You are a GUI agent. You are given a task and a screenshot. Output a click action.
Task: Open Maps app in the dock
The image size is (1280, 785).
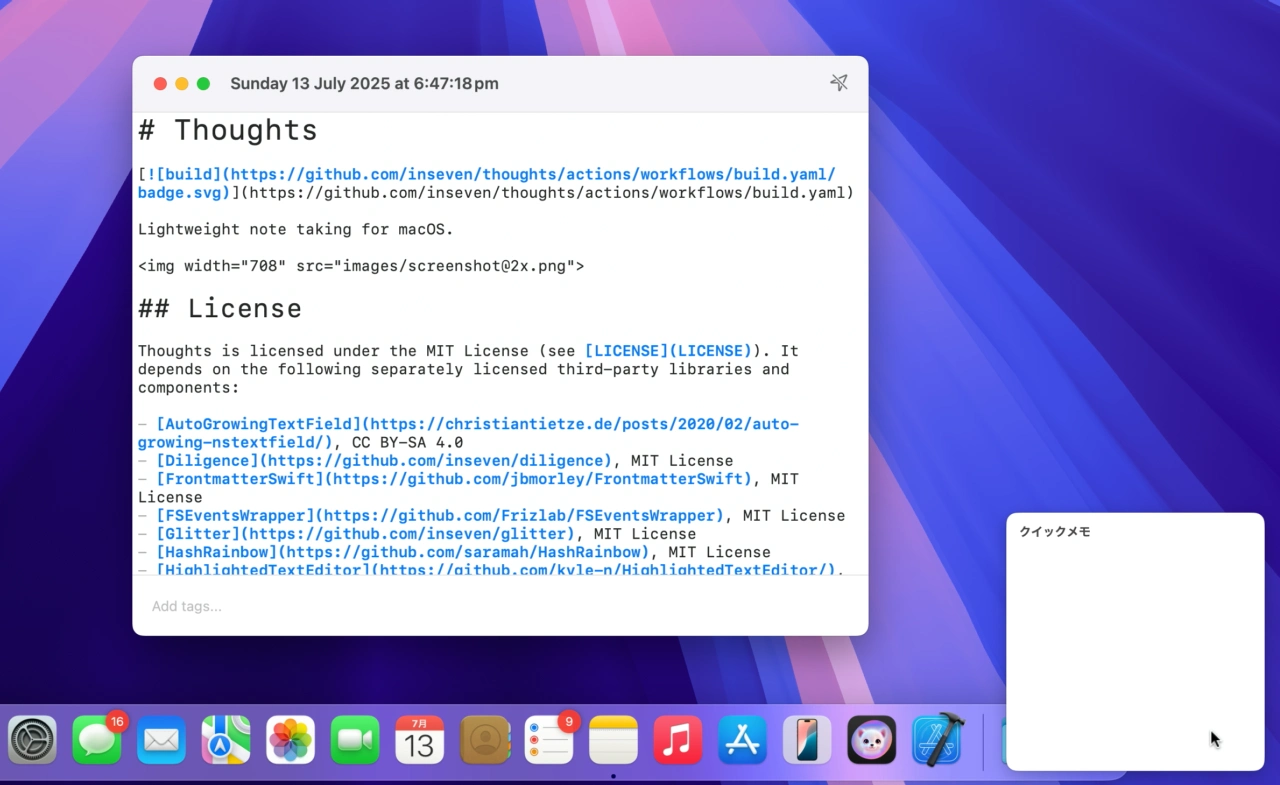pyautogui.click(x=226, y=741)
